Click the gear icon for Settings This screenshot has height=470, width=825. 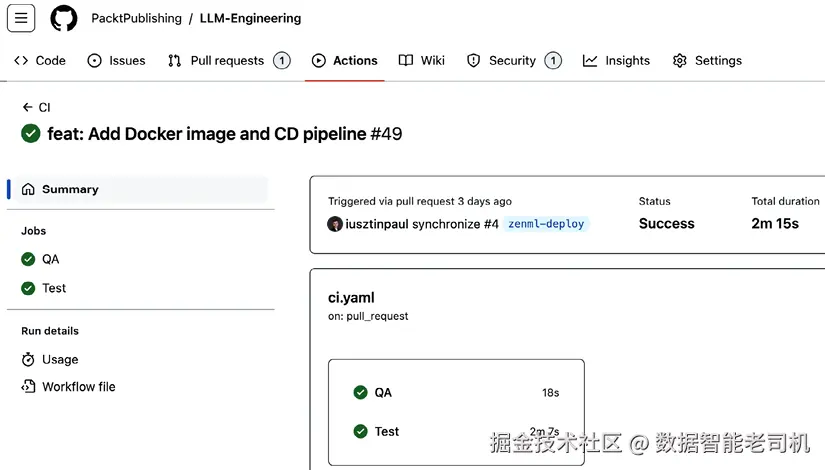(x=680, y=61)
